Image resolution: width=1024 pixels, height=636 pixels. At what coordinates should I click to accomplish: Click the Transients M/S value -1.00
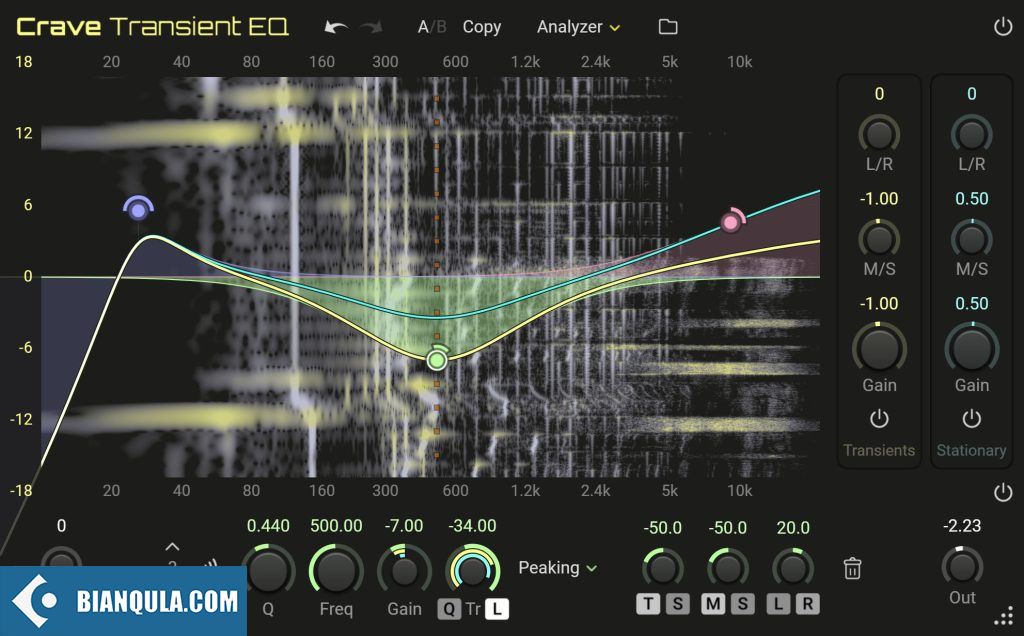(879, 199)
